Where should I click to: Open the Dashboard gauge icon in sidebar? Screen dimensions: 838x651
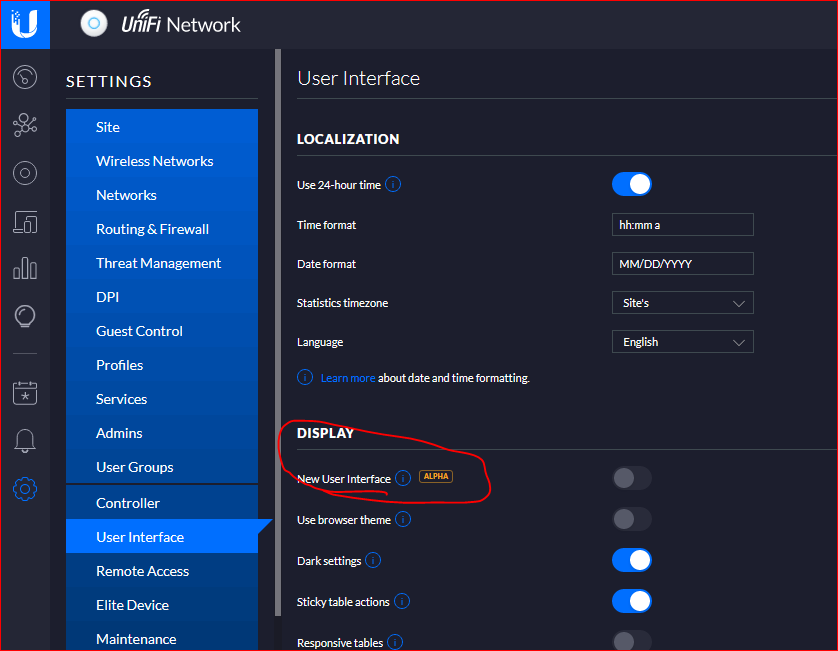tap(25, 77)
